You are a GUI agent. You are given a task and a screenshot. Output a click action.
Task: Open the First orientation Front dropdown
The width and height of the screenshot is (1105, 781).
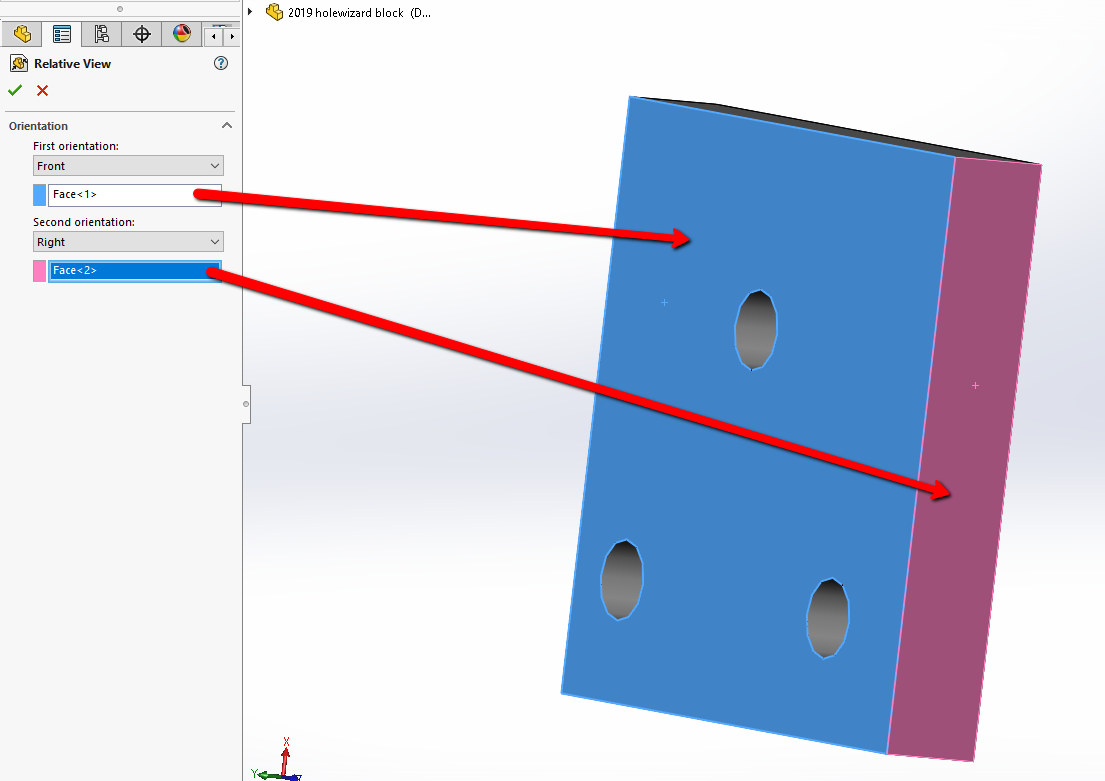pyautogui.click(x=128, y=166)
